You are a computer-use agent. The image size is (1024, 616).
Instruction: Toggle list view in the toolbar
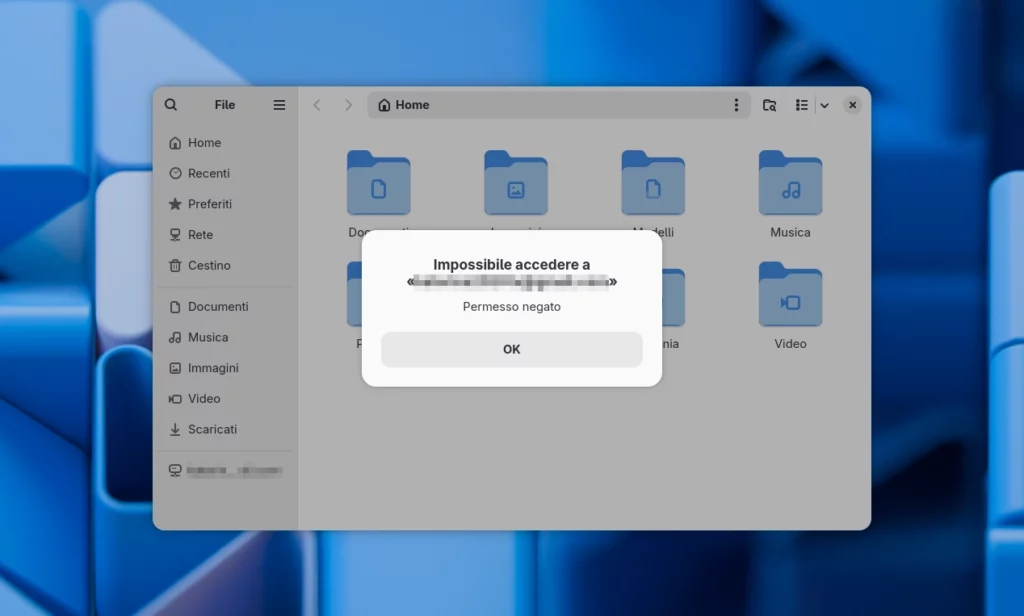(801, 104)
